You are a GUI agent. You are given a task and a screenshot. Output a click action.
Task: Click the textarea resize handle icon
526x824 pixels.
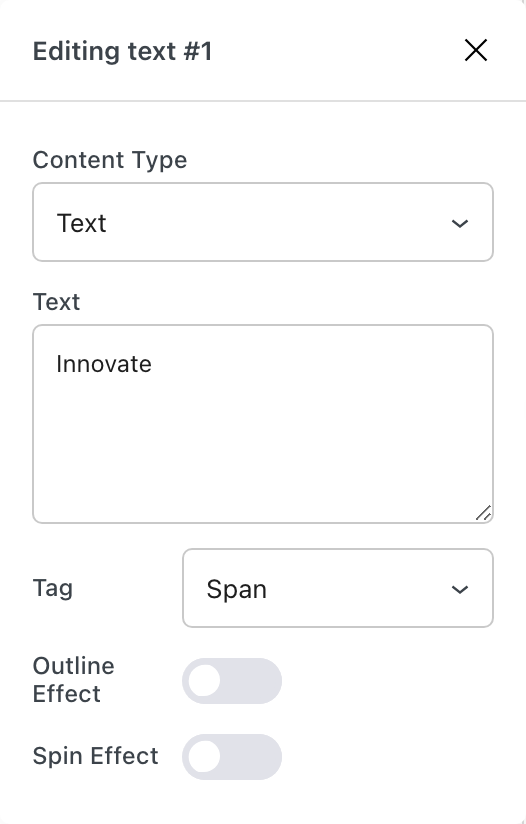(x=483, y=513)
